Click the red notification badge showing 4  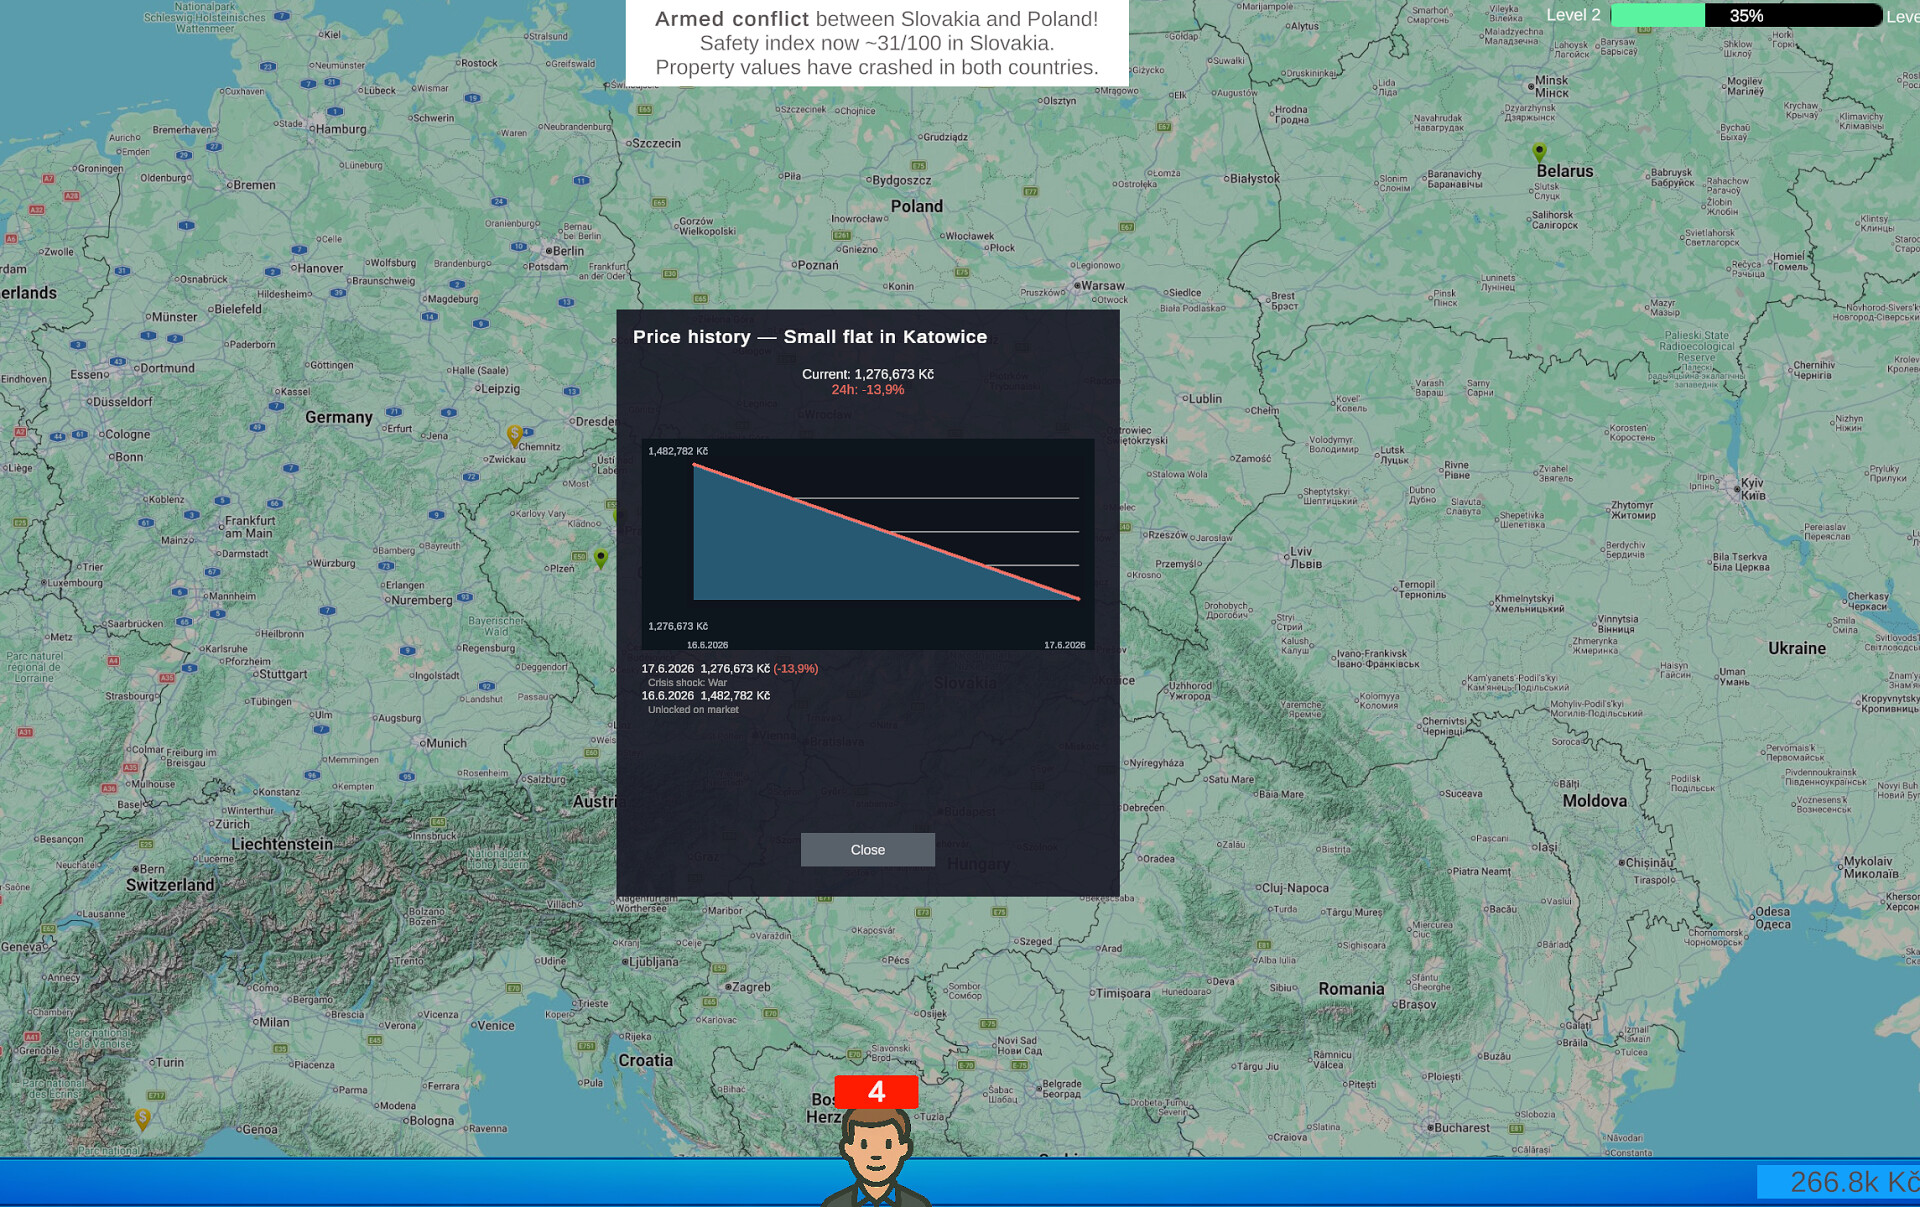876,1091
